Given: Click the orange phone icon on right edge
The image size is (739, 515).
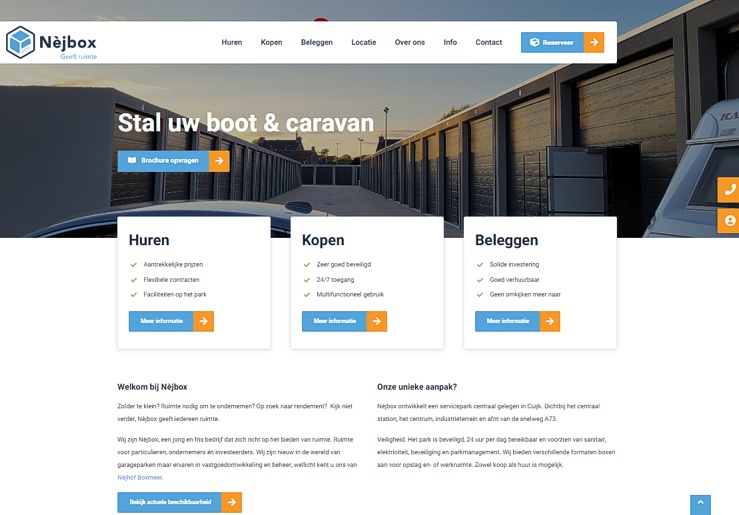Looking at the screenshot, I should click(x=729, y=189).
